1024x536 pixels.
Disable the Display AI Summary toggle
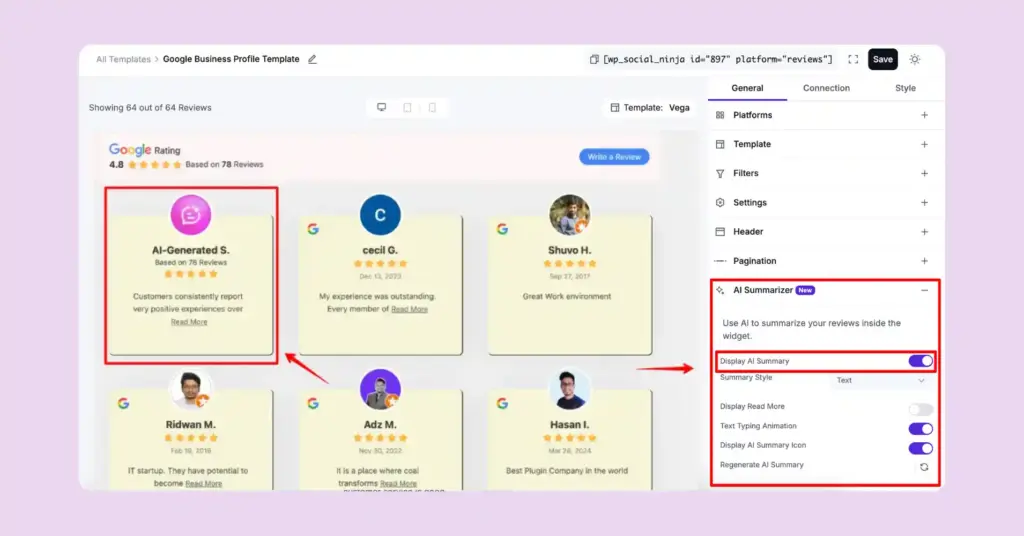920,361
